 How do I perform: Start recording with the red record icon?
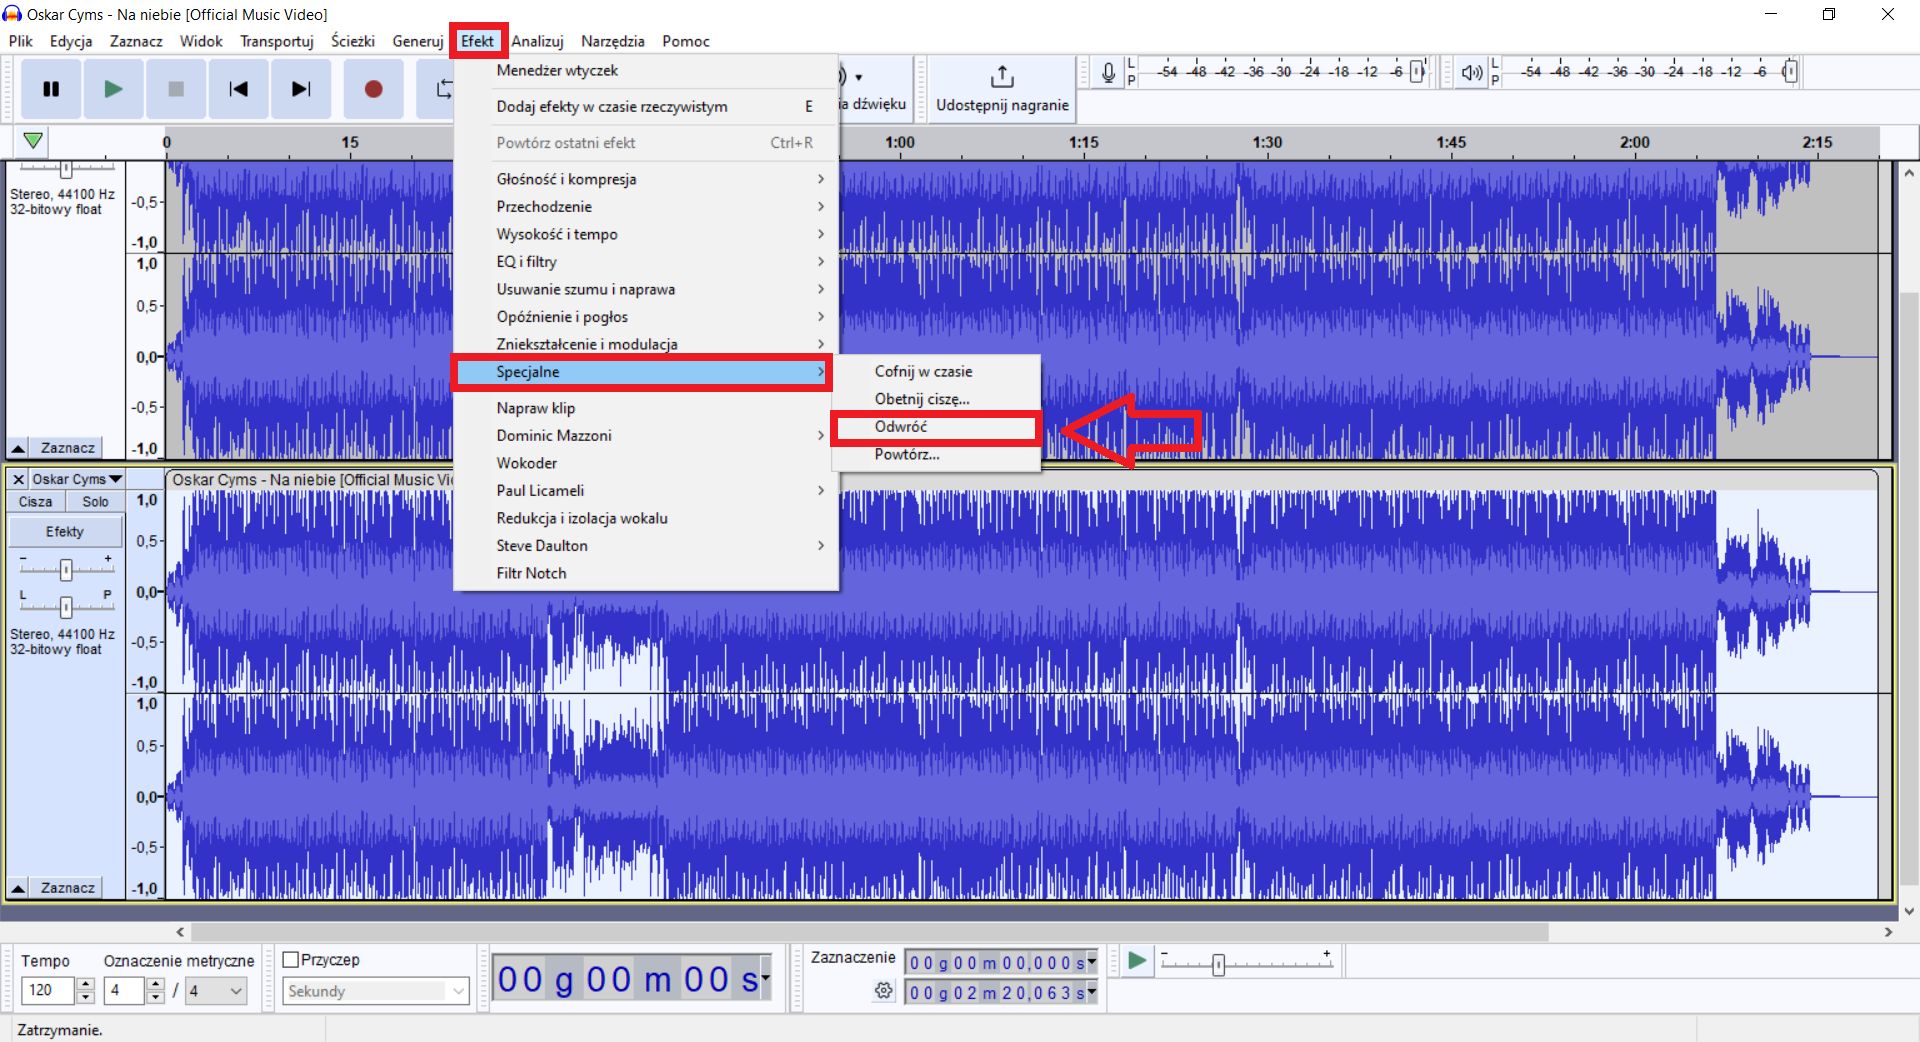click(373, 89)
